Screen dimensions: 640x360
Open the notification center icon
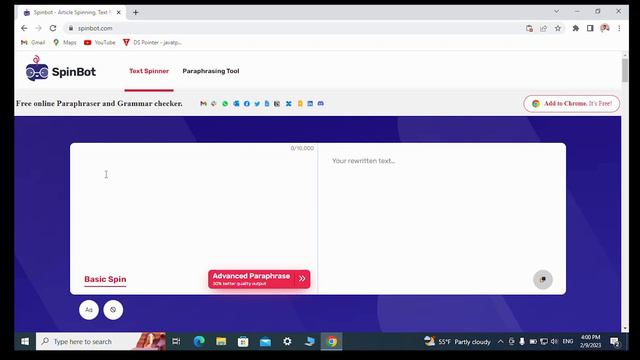click(x=615, y=341)
